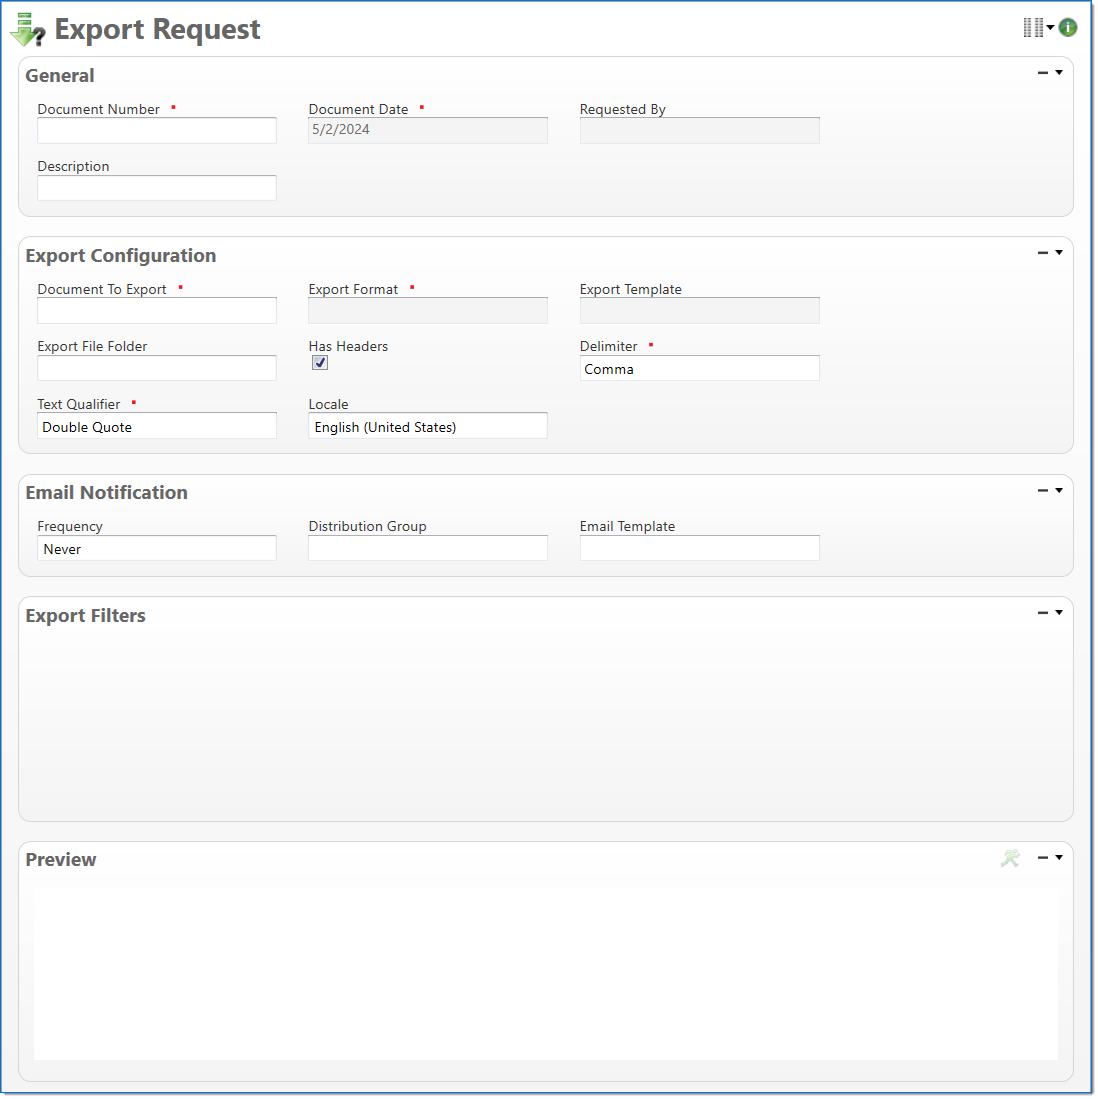The image size is (1098, 1099).
Task: Focus the Document To Export field
Action: 157,311
